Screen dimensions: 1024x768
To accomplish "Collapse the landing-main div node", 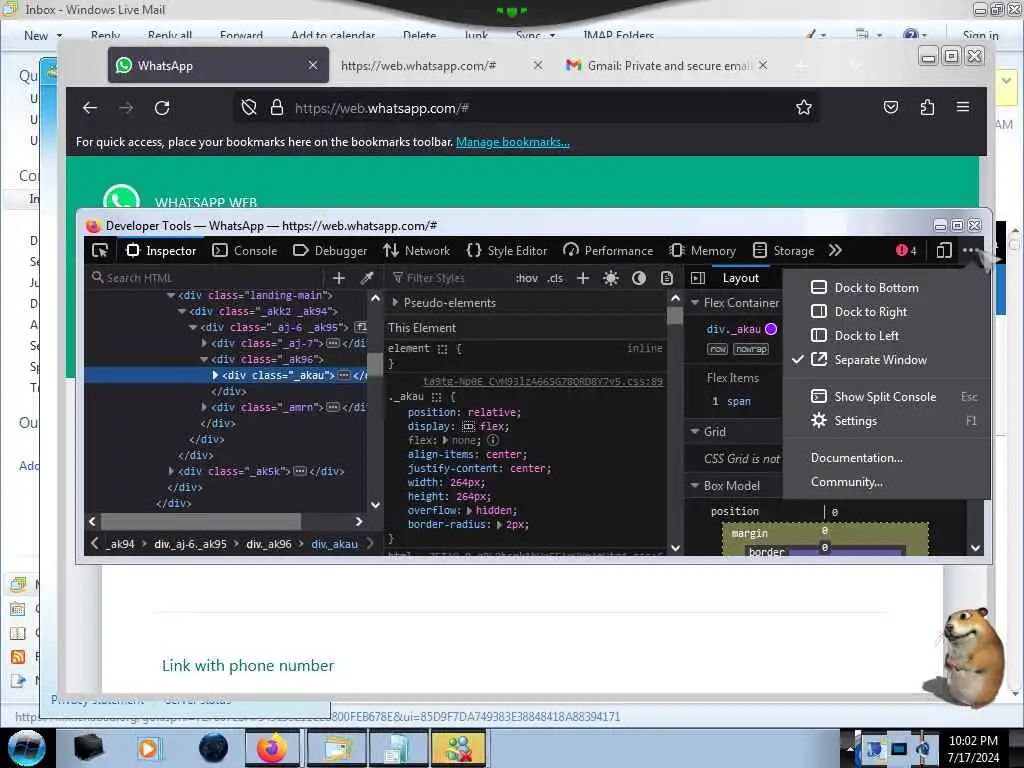I will click(x=170, y=295).
